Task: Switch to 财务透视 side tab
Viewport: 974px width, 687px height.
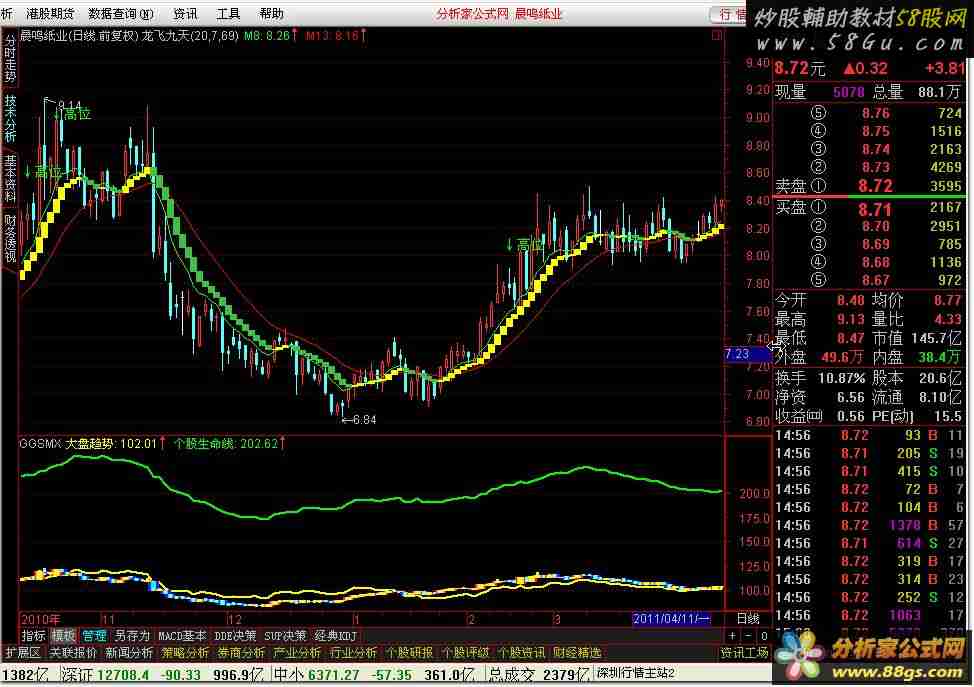Action: (10, 239)
